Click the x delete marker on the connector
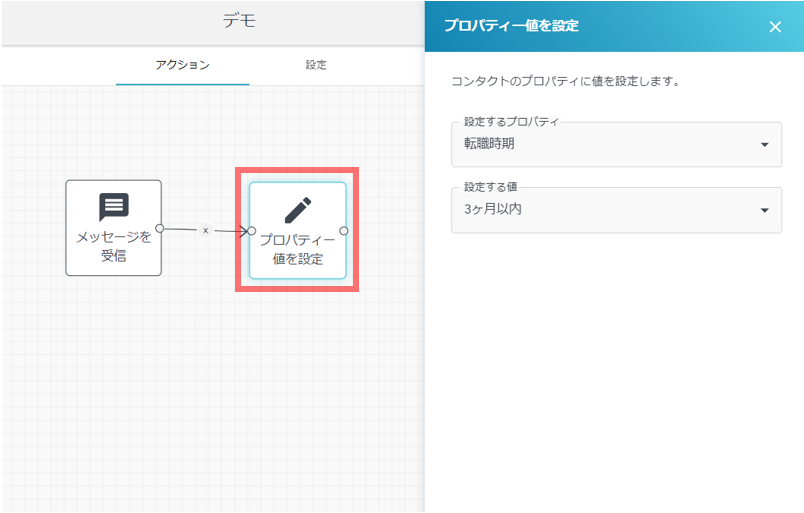The height and width of the screenshot is (513, 804). [x=206, y=230]
